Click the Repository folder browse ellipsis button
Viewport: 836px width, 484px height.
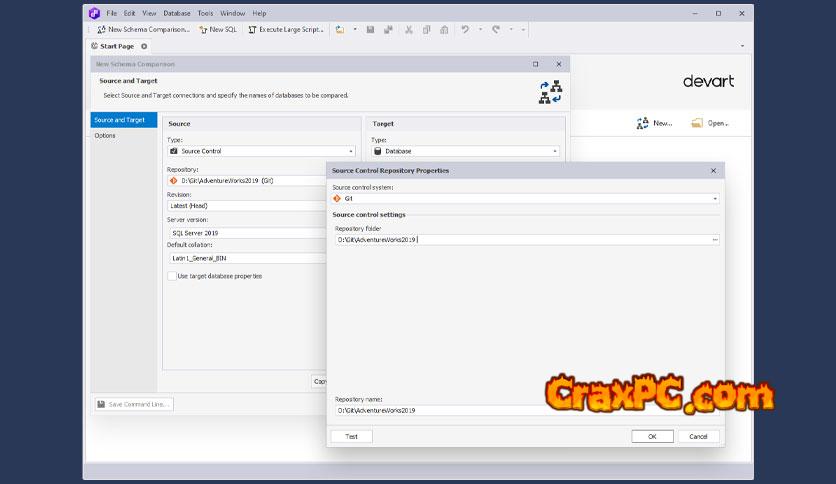[715, 240]
